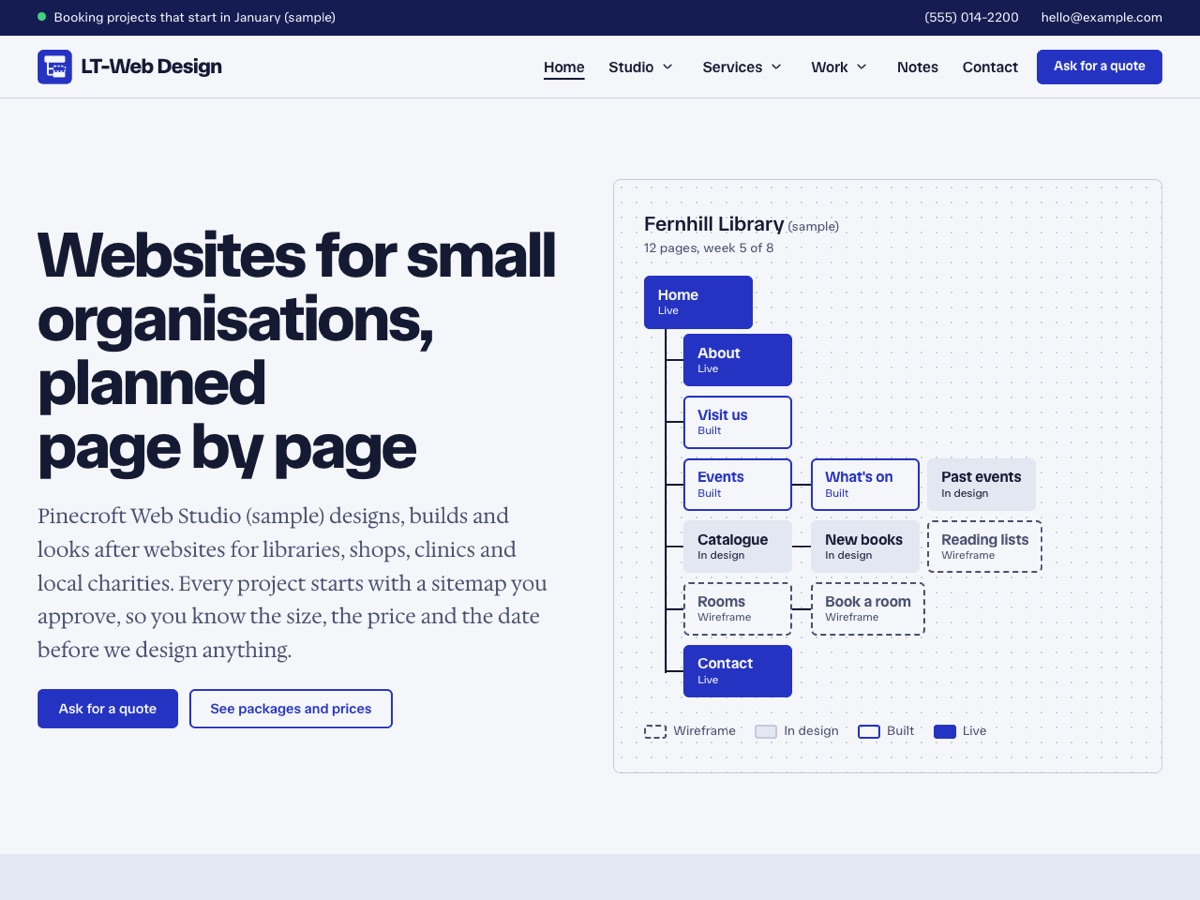Select the Catalogue sitemap node
Screen dimensions: 1200x900
[738, 546]
